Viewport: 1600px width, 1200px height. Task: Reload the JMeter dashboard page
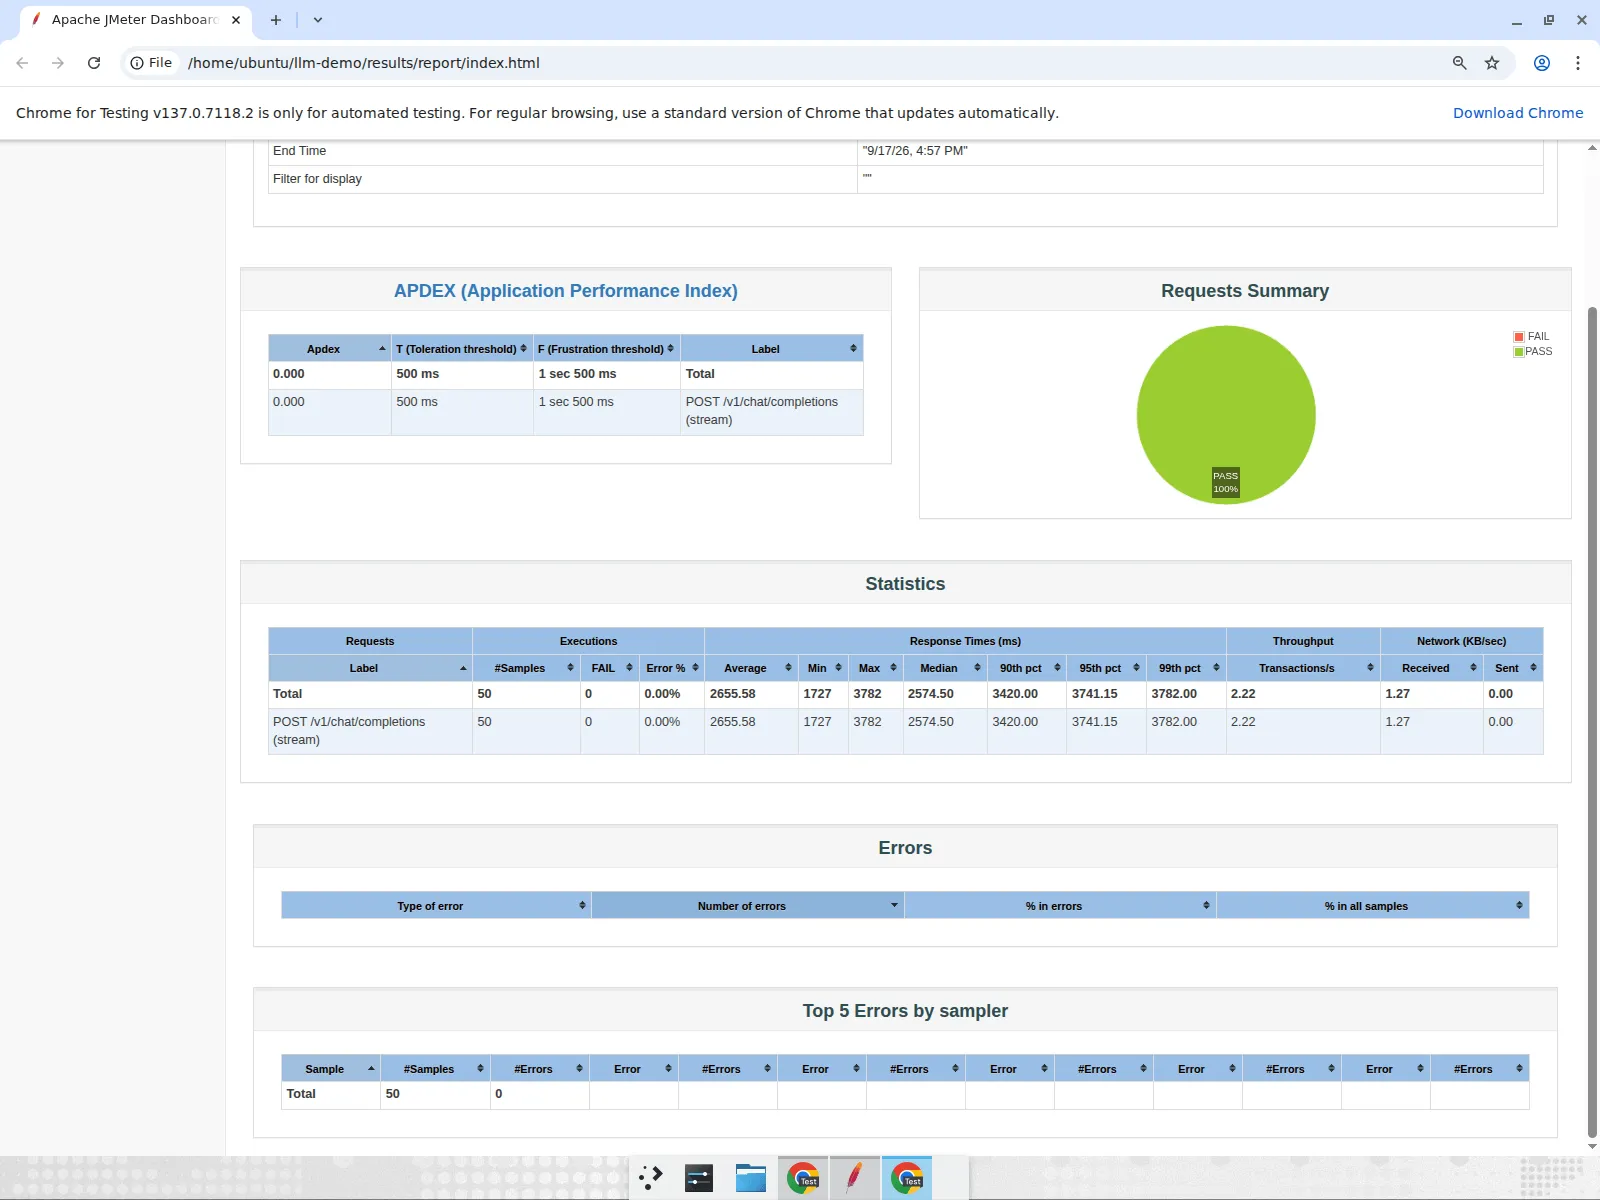pos(94,63)
